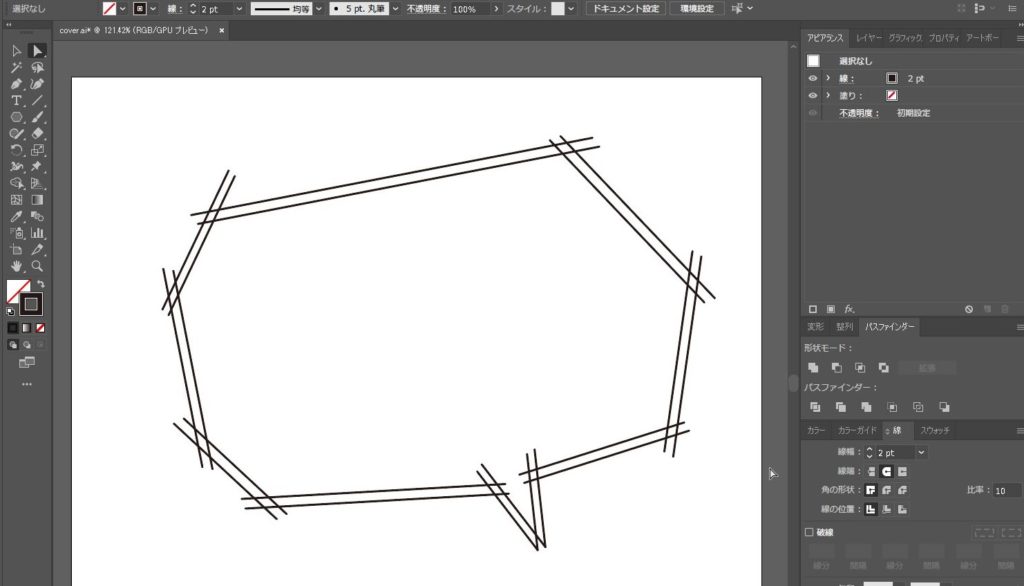Toggle visibility of the 塗り fill attribute
The width and height of the screenshot is (1024, 586).
coord(813,95)
